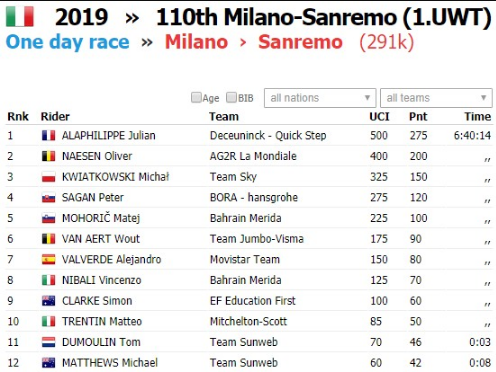
Task: Click the Italian flag icon beside 2019
Action: coord(20,17)
